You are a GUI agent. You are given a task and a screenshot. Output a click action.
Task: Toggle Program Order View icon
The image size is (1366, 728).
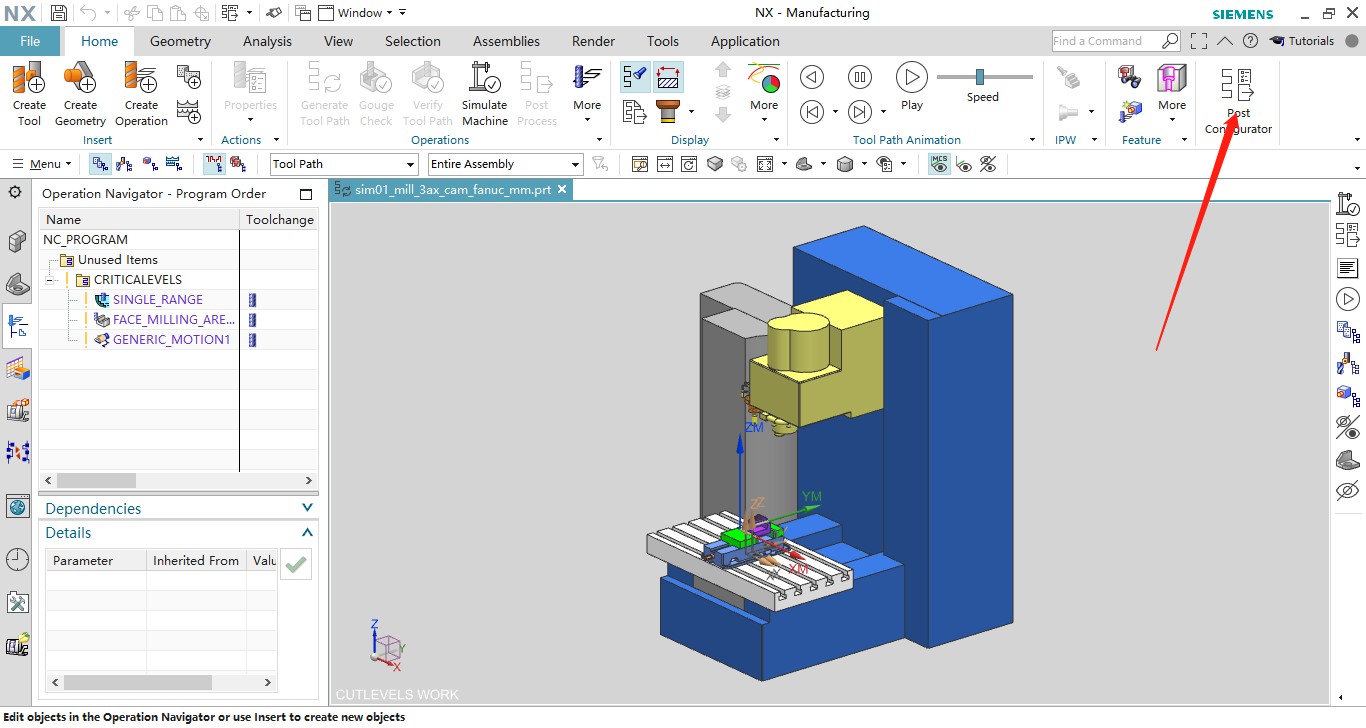(x=100, y=164)
